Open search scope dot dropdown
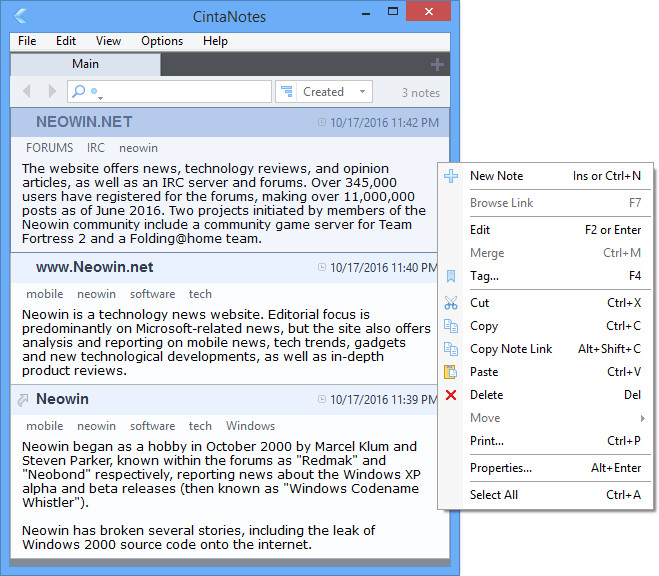 pyautogui.click(x=97, y=93)
